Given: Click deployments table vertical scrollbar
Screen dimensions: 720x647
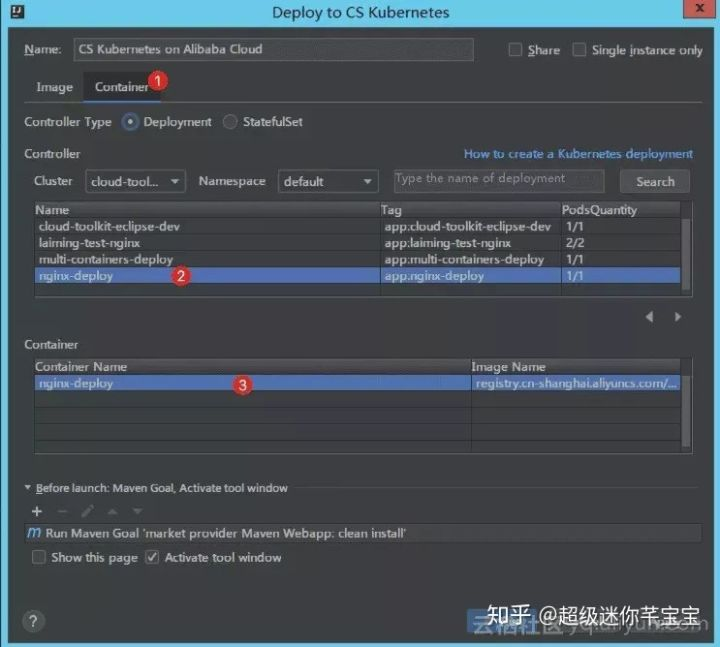Looking at the screenshot, I should coord(686,254).
